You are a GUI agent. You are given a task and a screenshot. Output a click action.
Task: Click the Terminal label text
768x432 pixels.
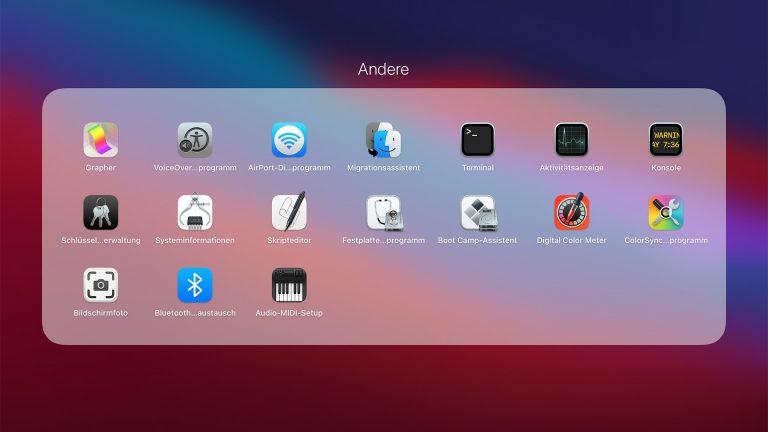point(477,168)
